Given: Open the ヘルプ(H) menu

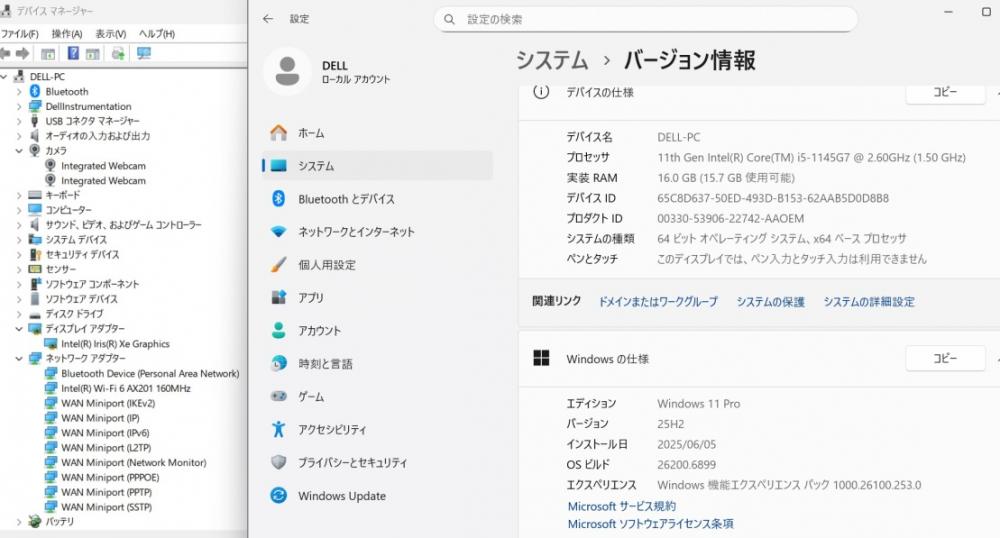Looking at the screenshot, I should 157,34.
